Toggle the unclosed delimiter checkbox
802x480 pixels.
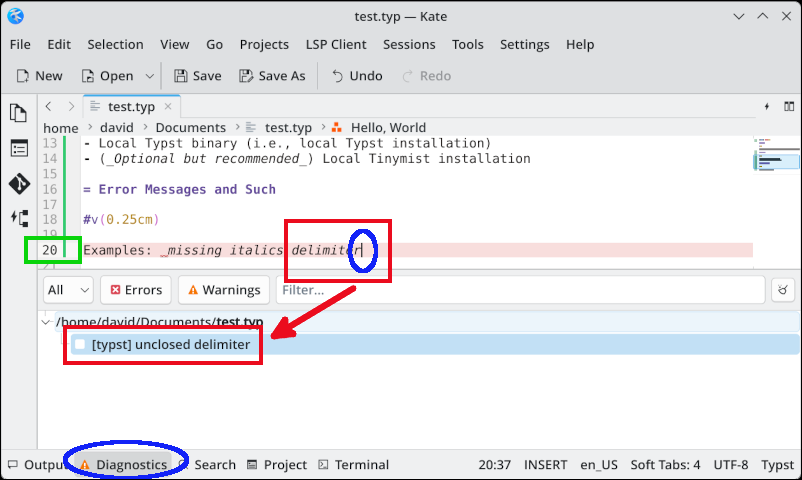80,344
